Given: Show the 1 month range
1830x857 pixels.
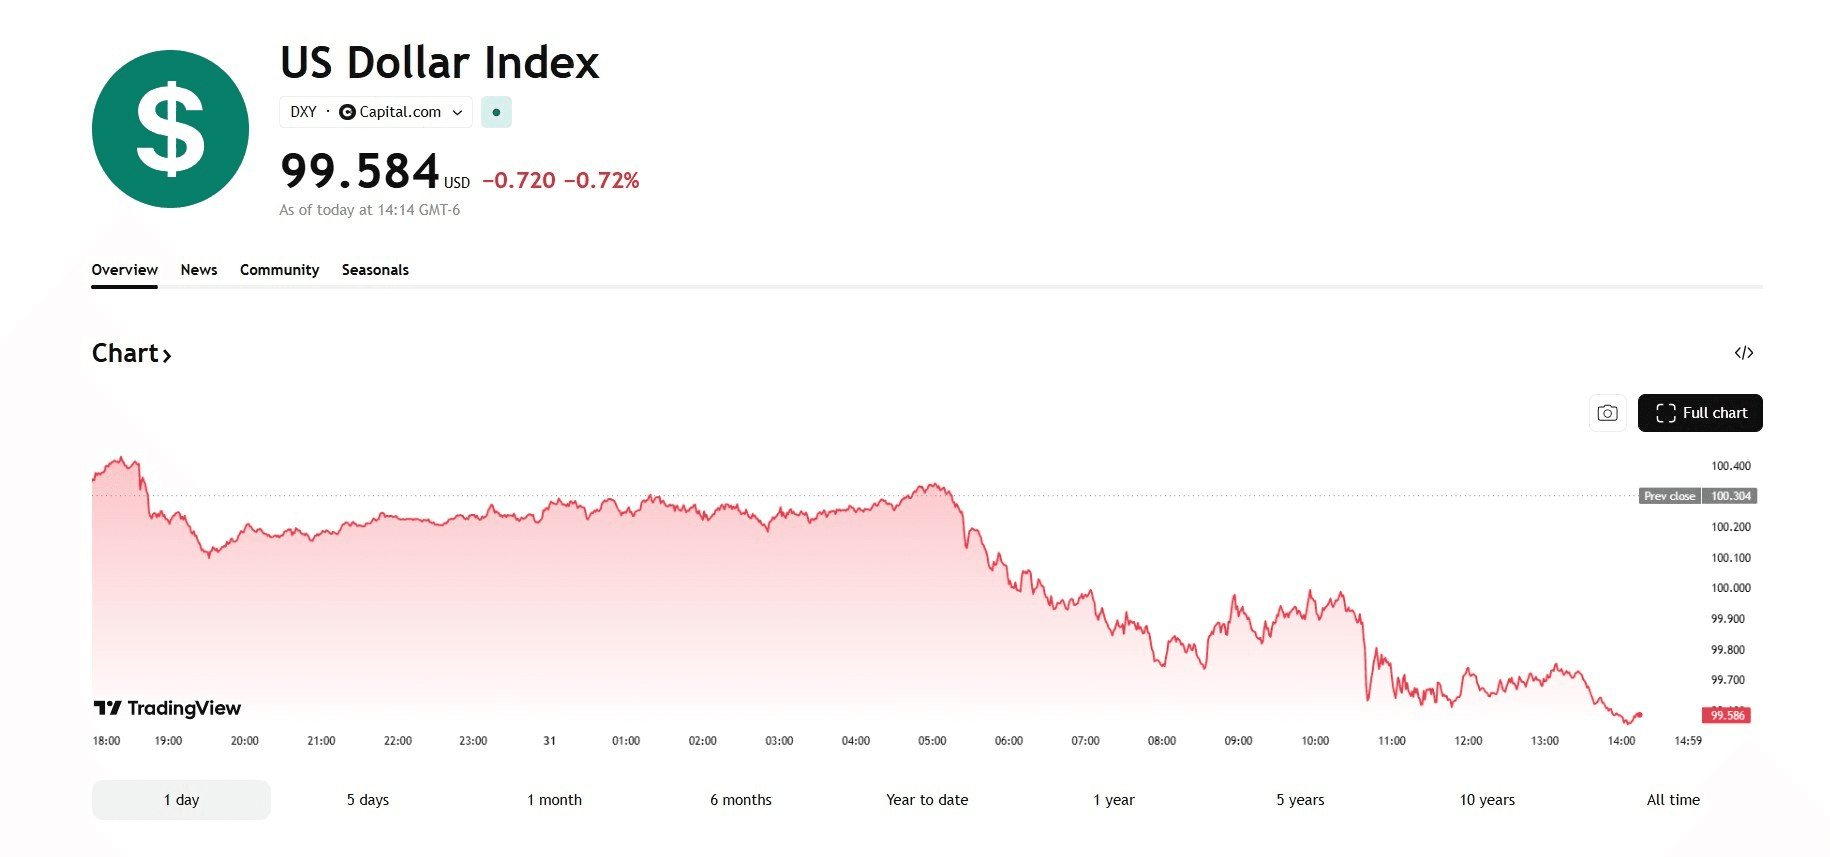Looking at the screenshot, I should 554,800.
